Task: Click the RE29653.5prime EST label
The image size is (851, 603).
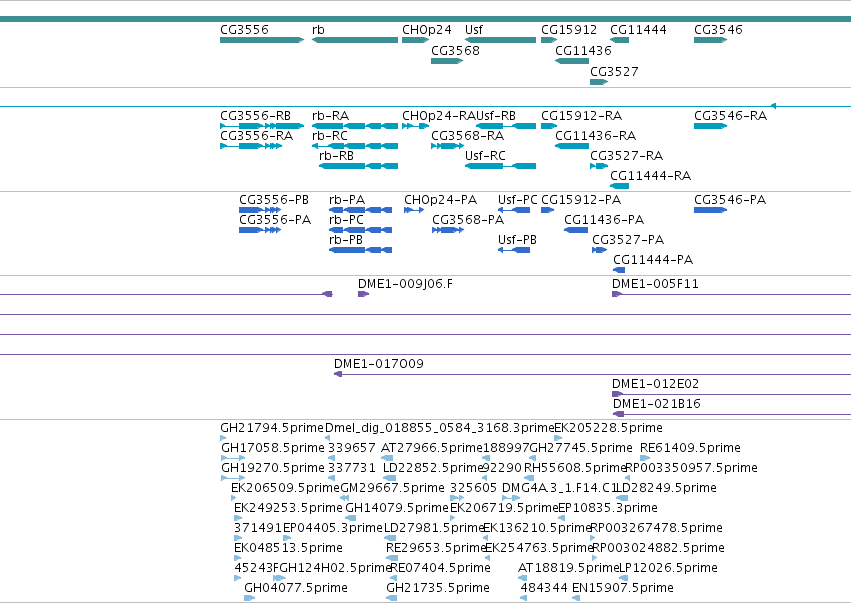Action: [x=436, y=548]
